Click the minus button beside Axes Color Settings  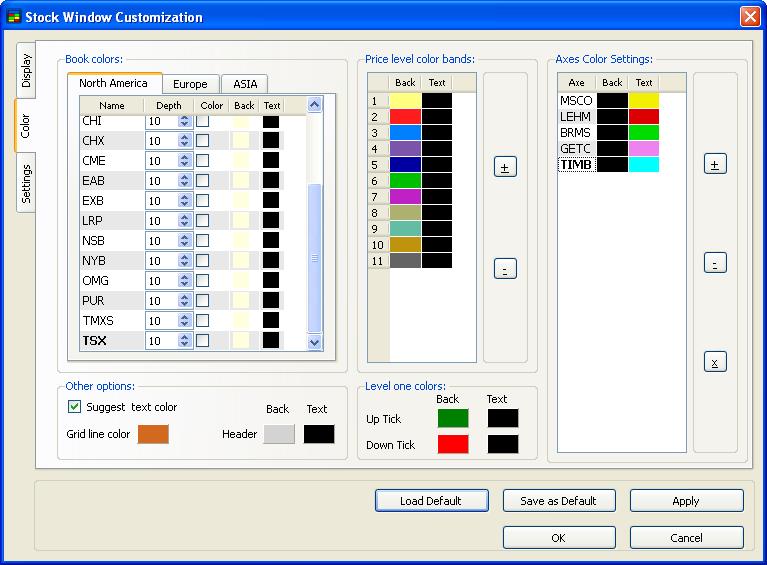[715, 263]
